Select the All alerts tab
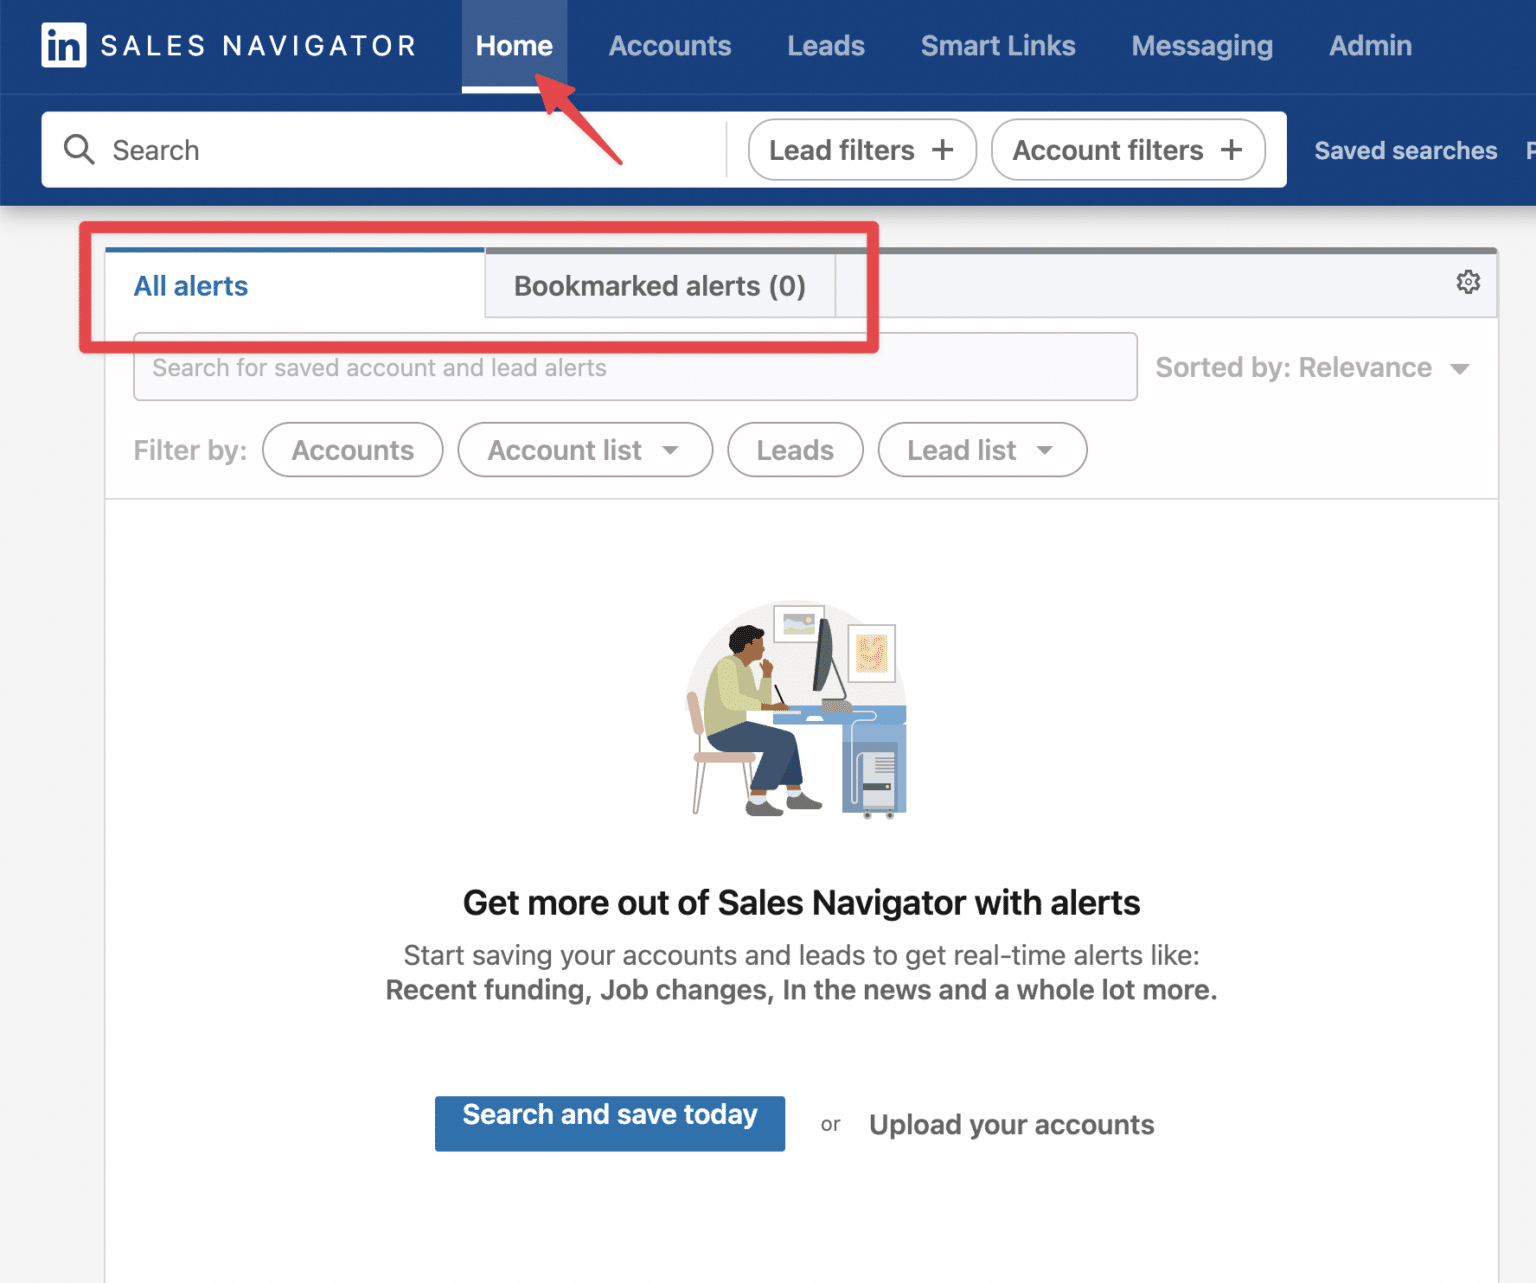1536x1283 pixels. pyautogui.click(x=191, y=286)
